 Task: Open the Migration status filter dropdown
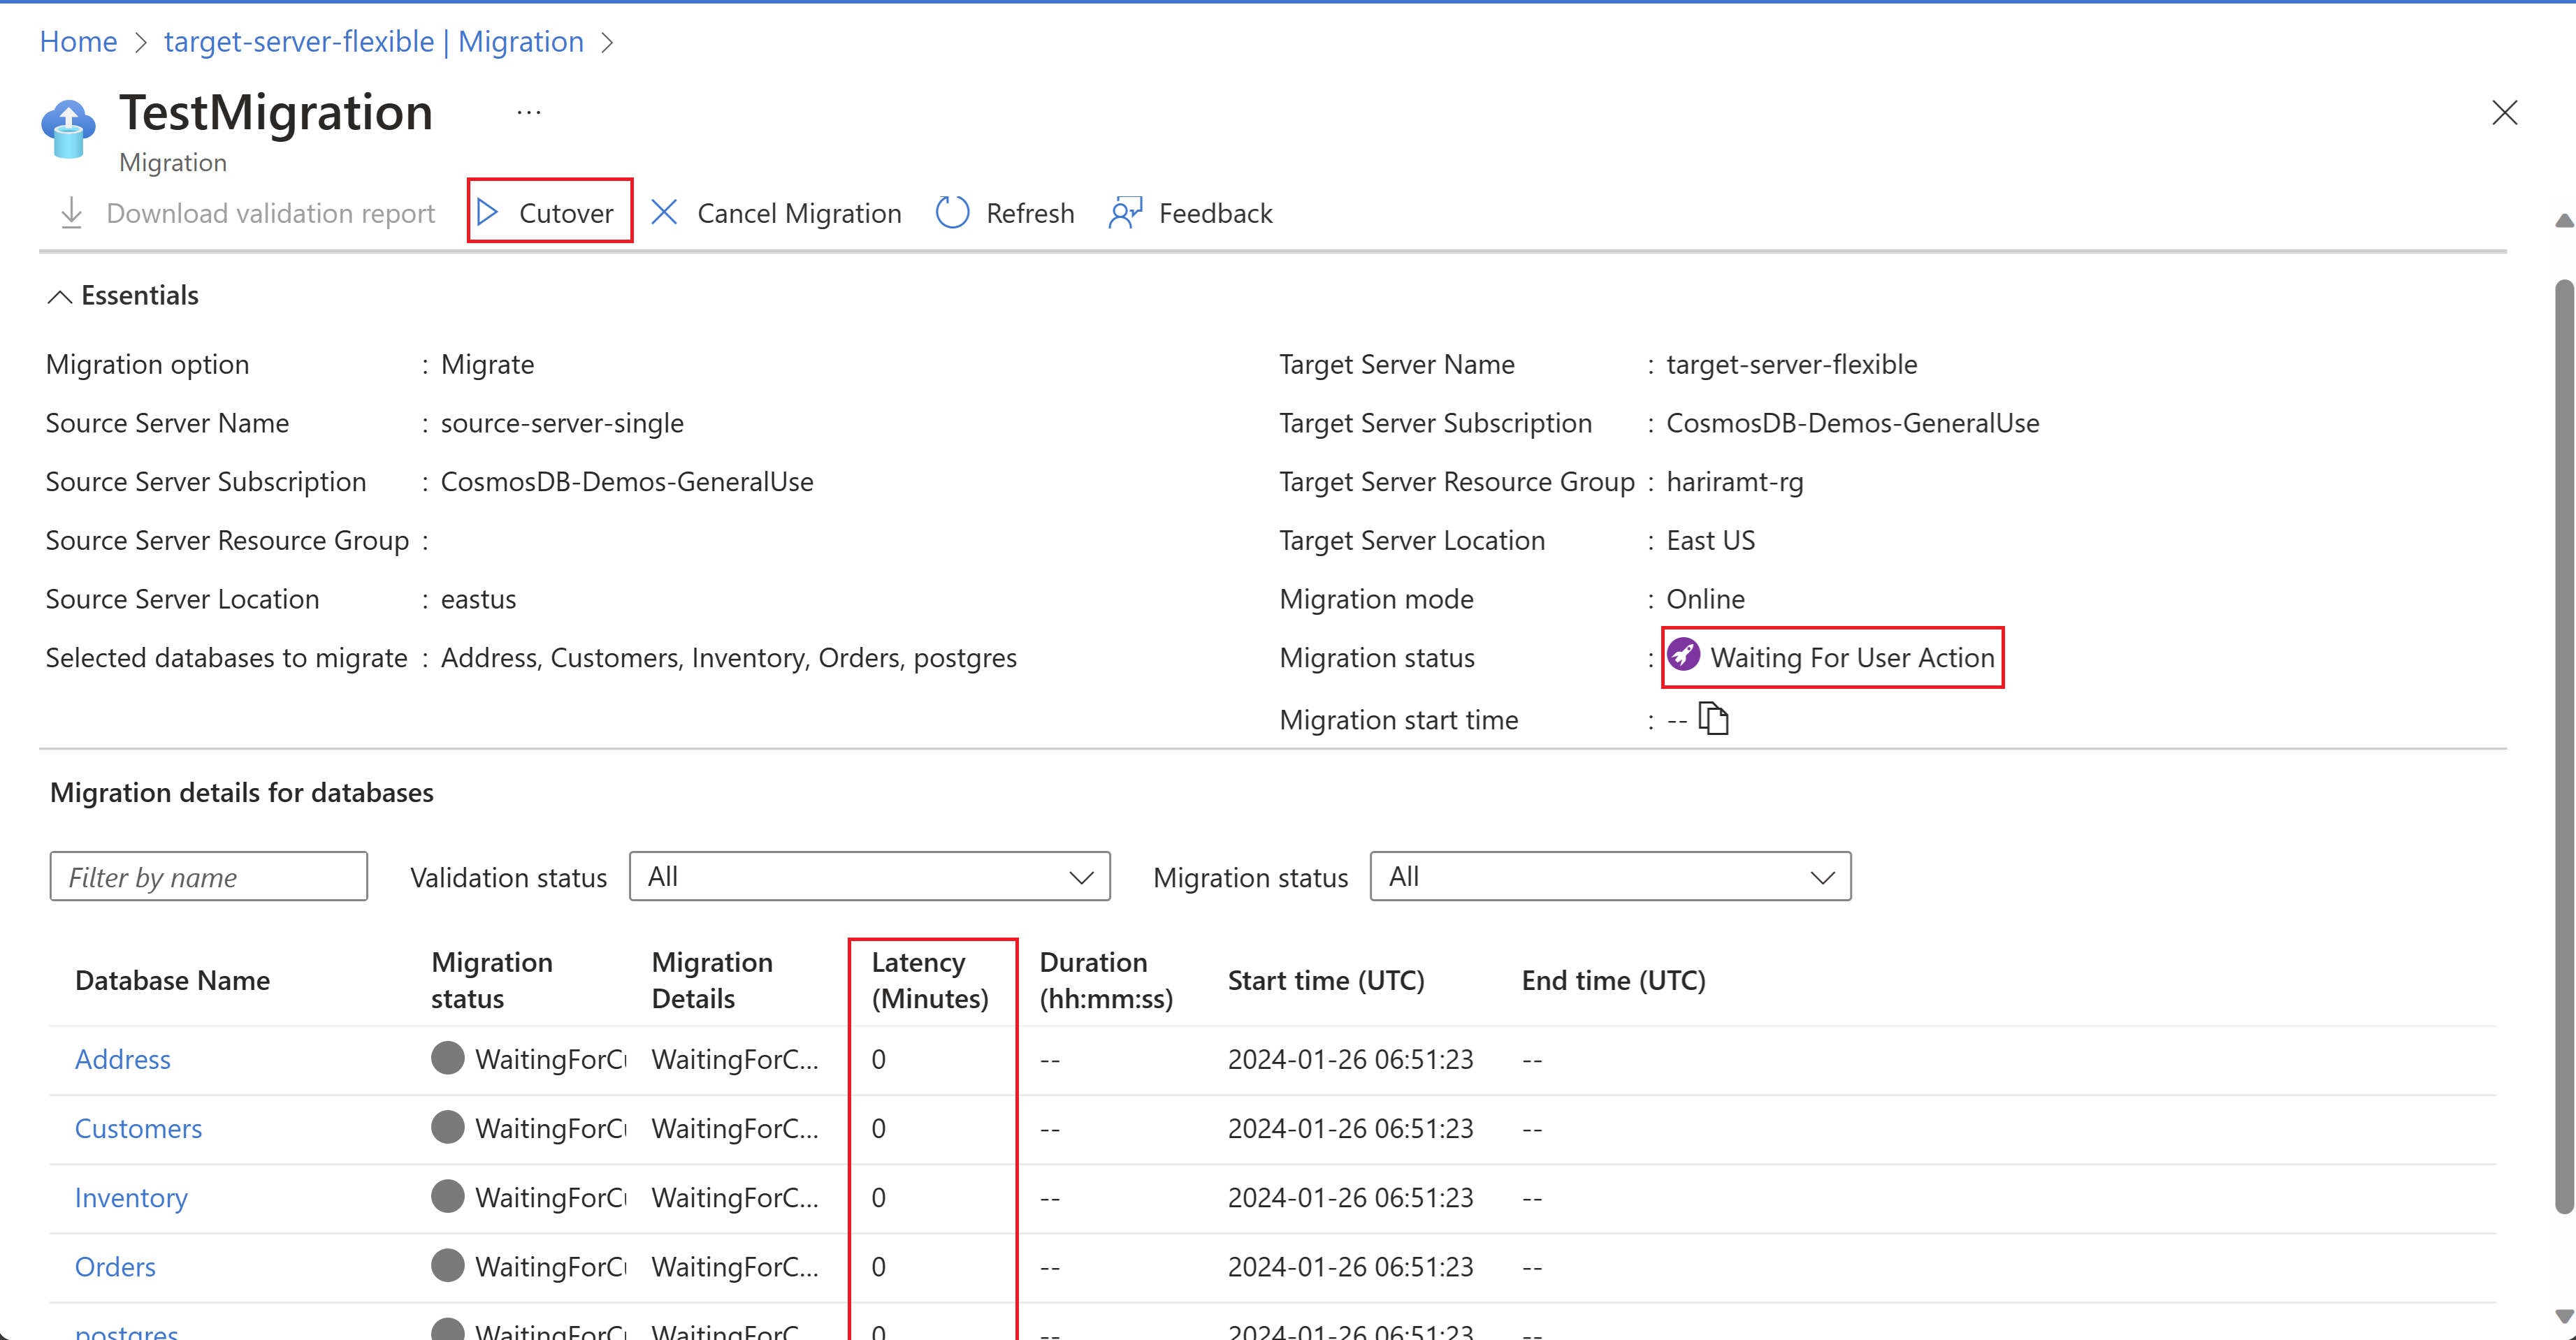(x=1610, y=877)
